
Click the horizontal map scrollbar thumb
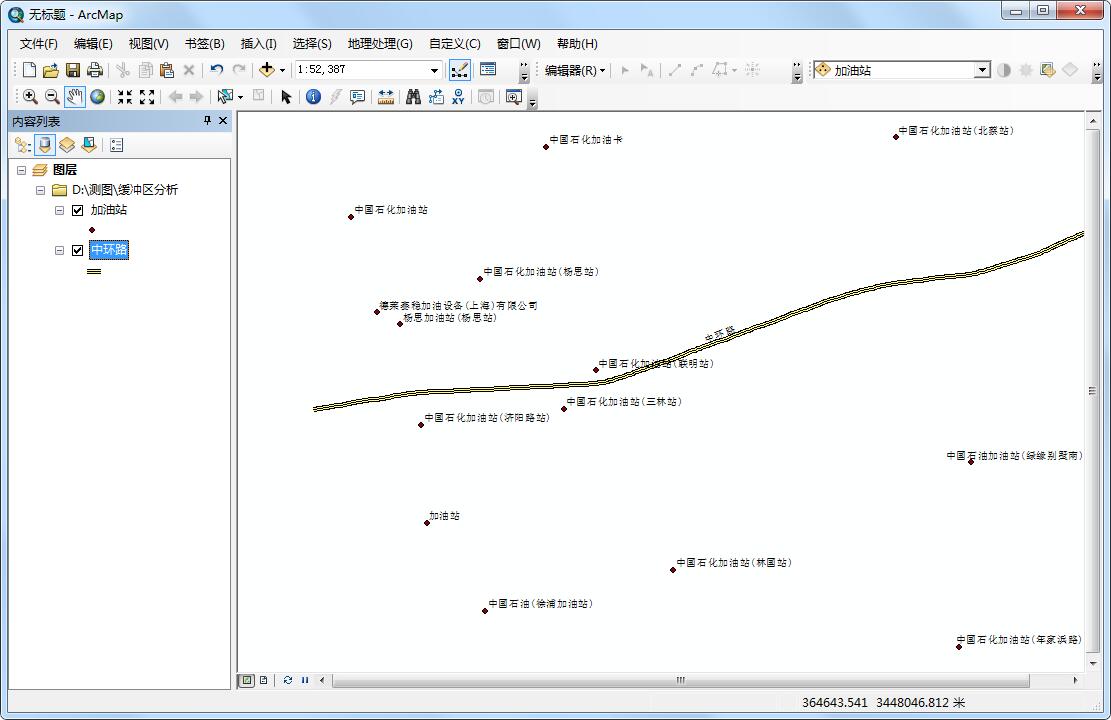coord(680,680)
